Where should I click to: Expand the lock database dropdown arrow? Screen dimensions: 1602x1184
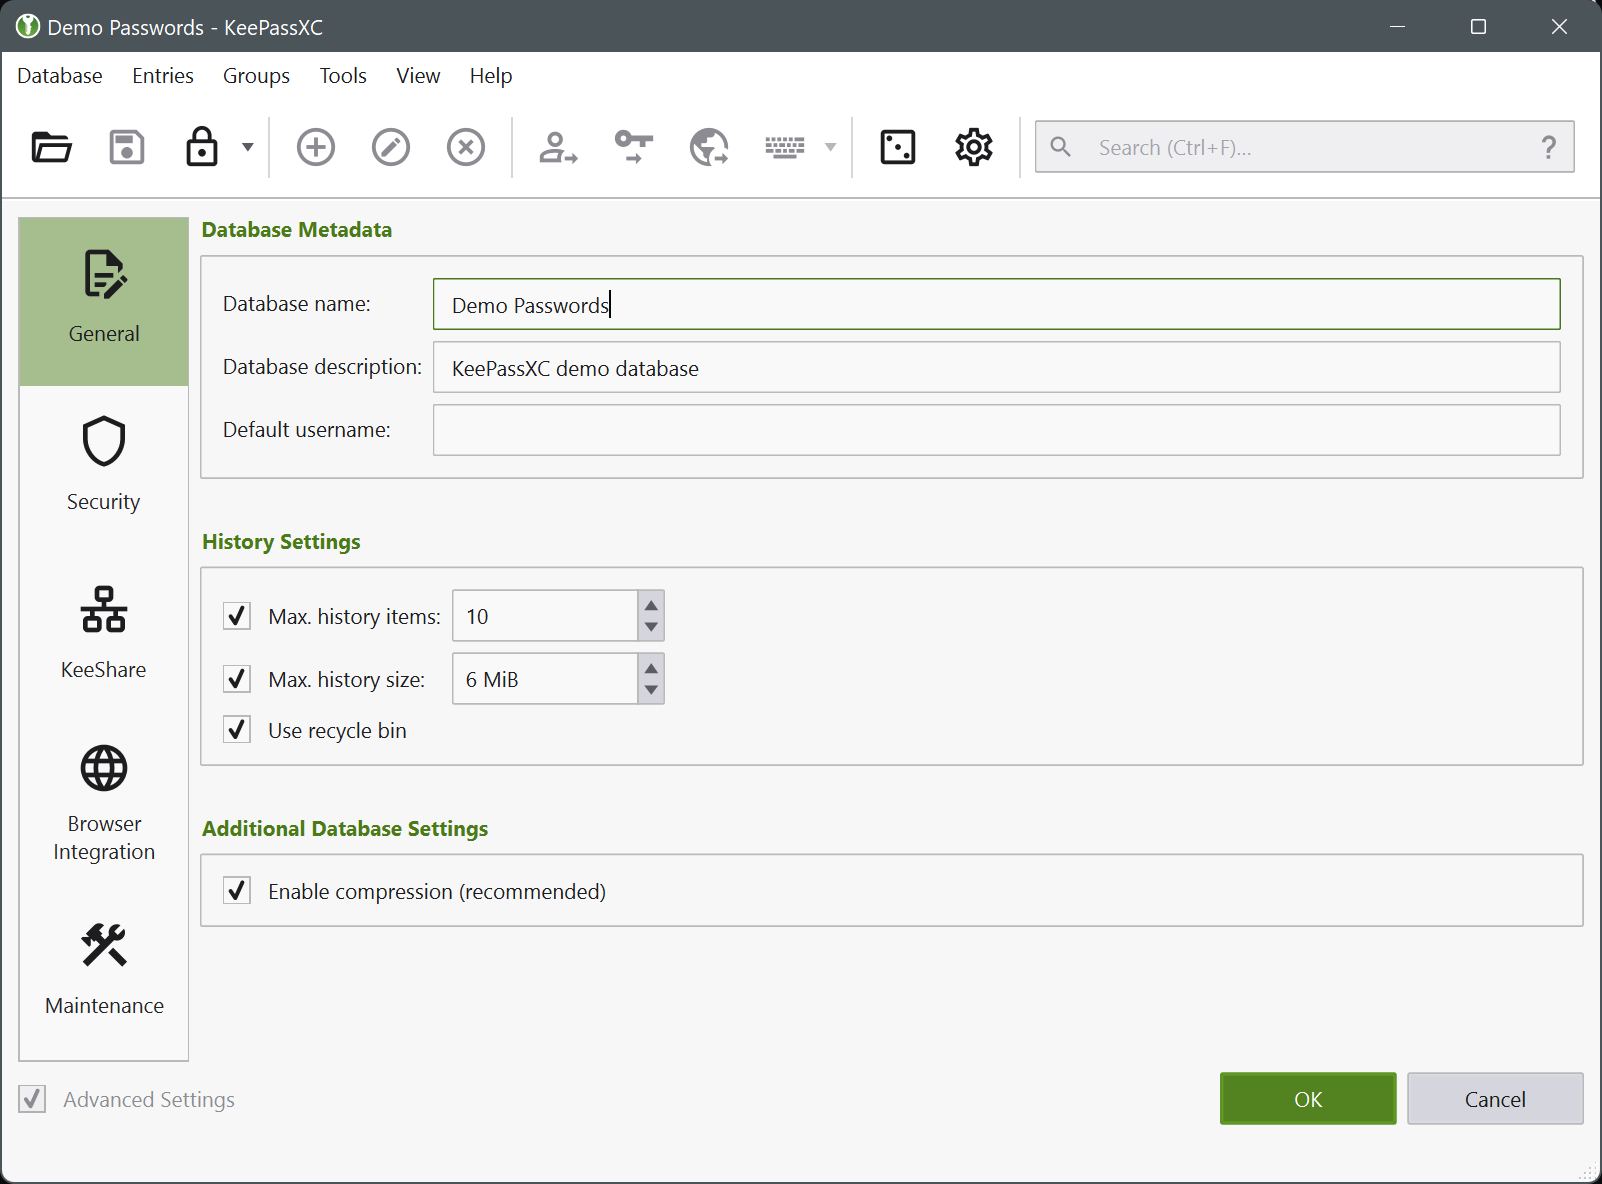click(x=248, y=147)
